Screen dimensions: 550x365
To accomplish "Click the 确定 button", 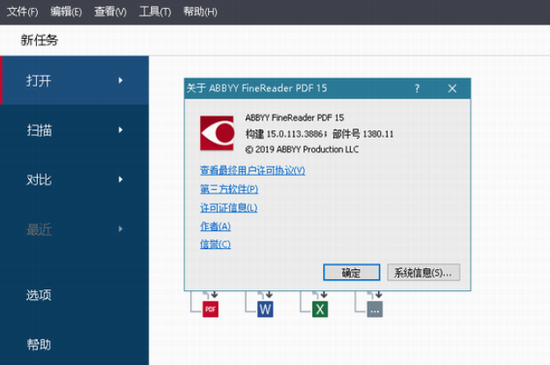I will pyautogui.click(x=351, y=272).
